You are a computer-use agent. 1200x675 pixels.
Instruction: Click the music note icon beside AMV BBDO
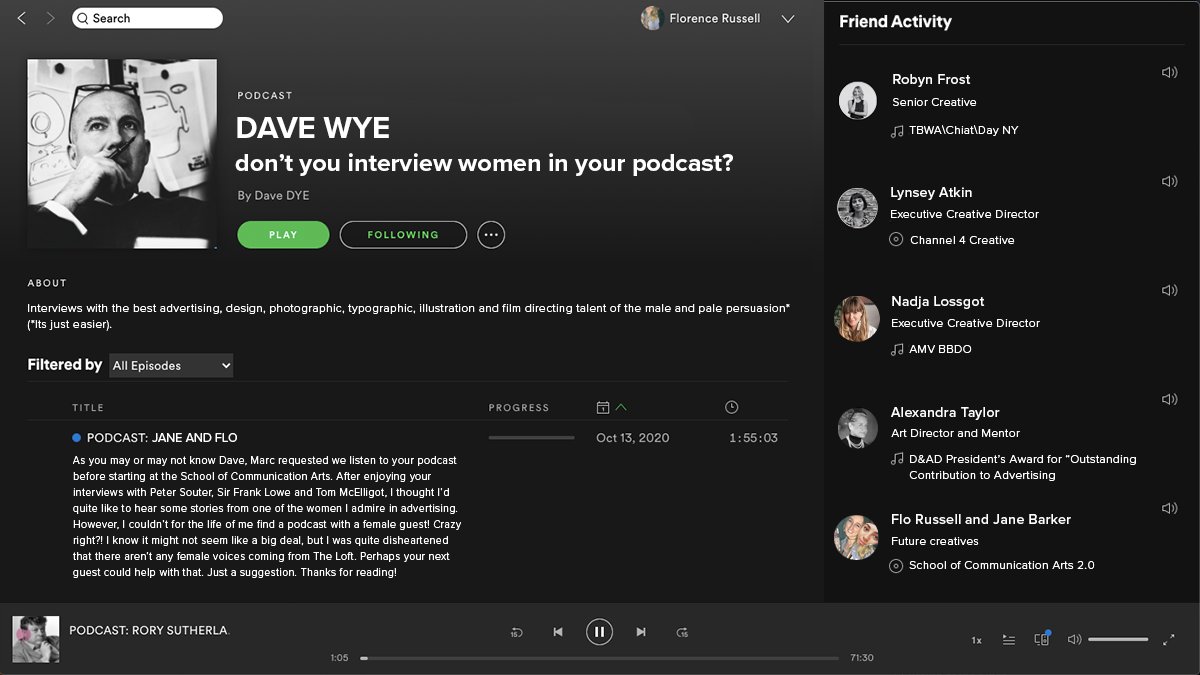(897, 350)
